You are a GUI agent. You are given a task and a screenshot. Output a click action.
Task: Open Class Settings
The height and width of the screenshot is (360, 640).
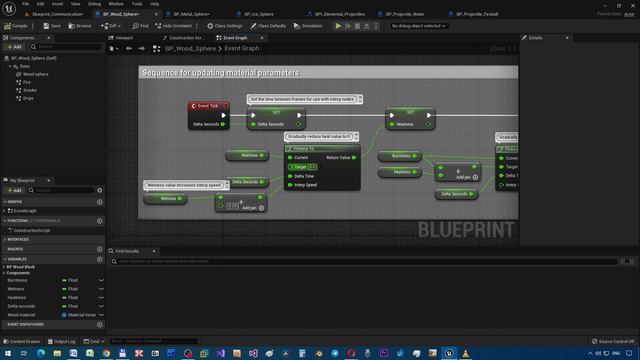pos(224,26)
